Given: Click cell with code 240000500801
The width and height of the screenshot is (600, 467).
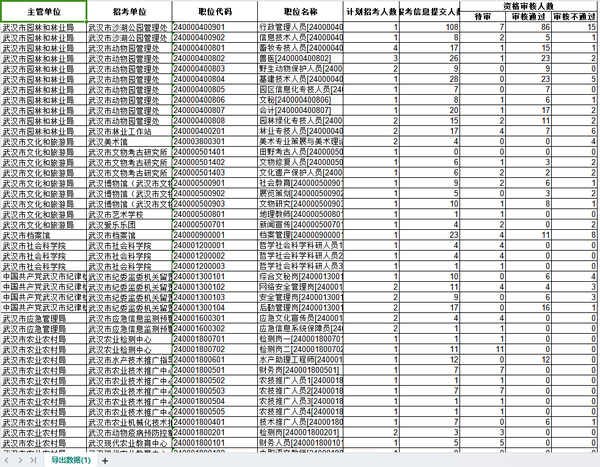Looking at the screenshot, I should [x=215, y=214].
